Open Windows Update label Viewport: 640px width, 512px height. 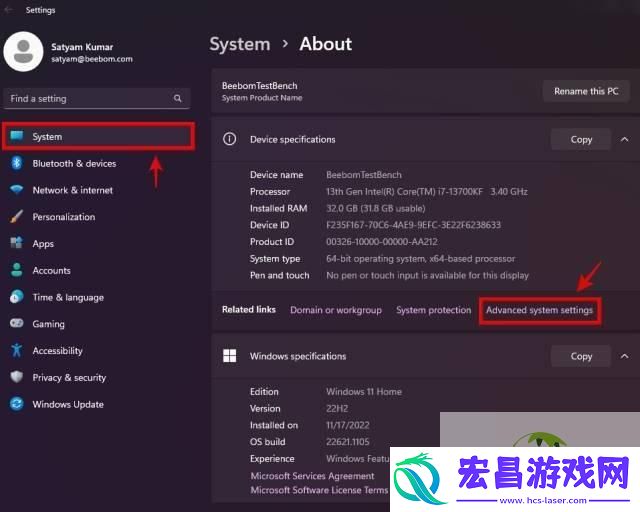[x=68, y=405]
